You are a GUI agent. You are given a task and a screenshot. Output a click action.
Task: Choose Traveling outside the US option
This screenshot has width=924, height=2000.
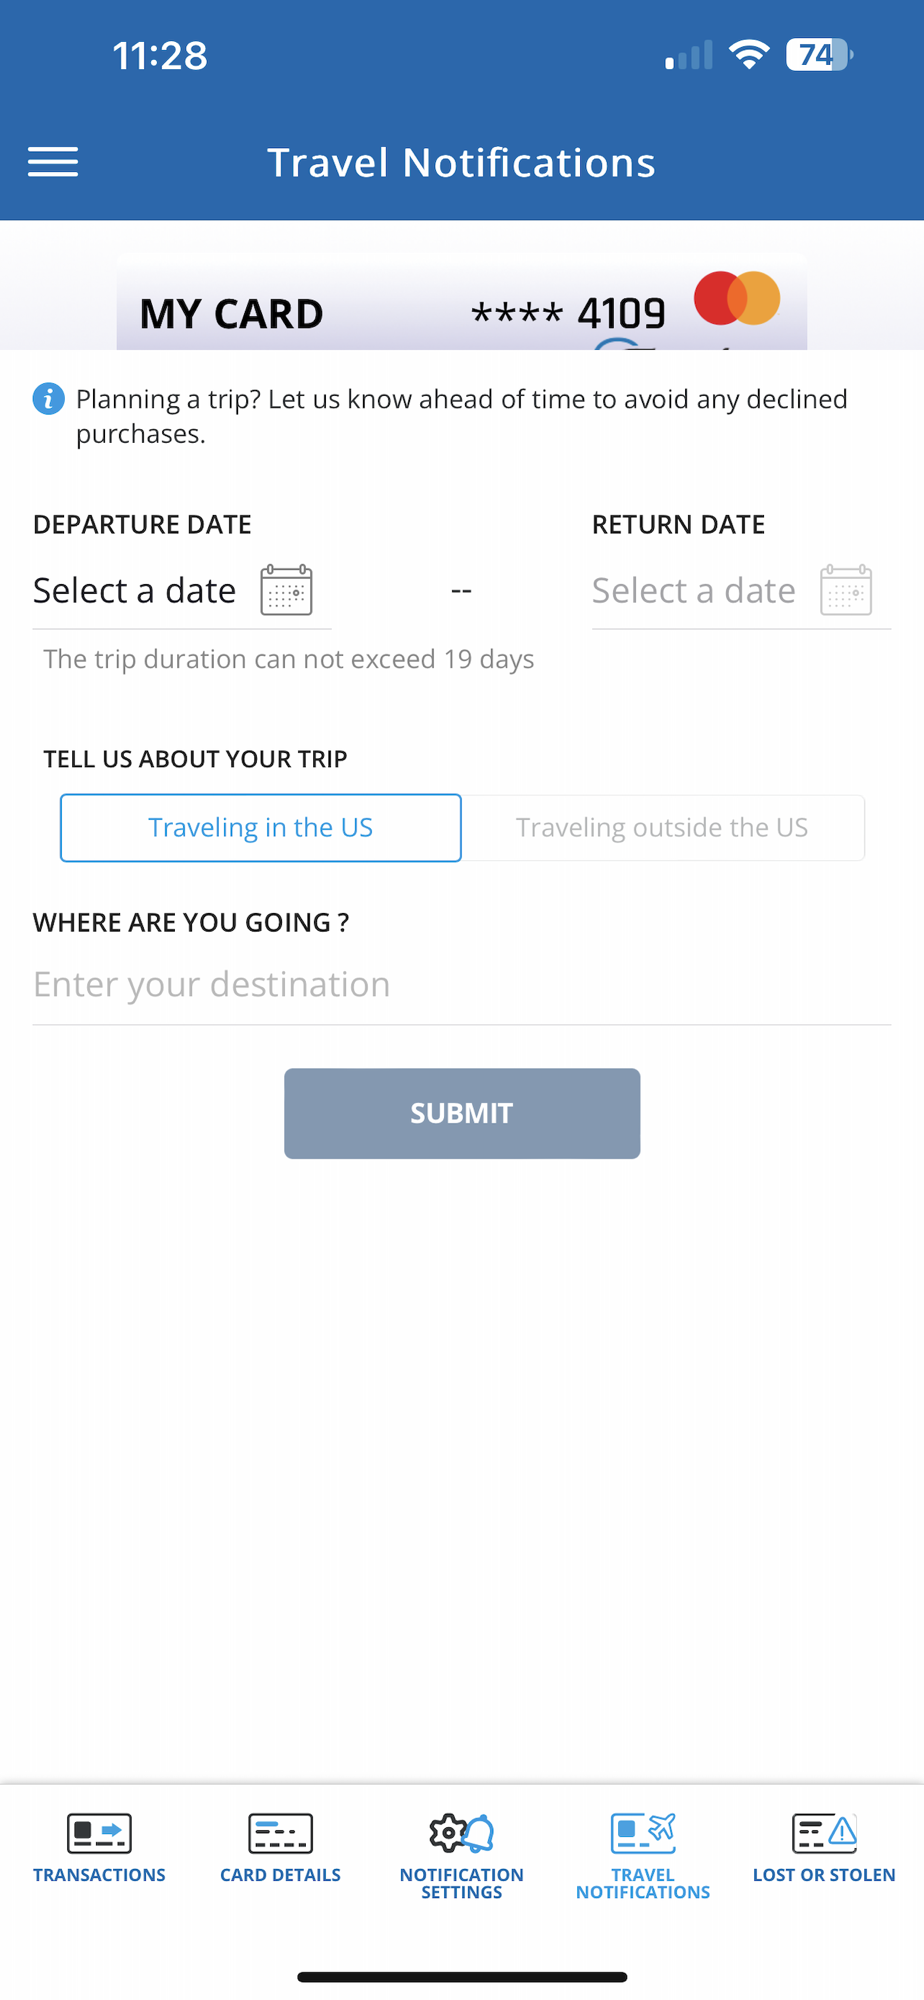(663, 828)
